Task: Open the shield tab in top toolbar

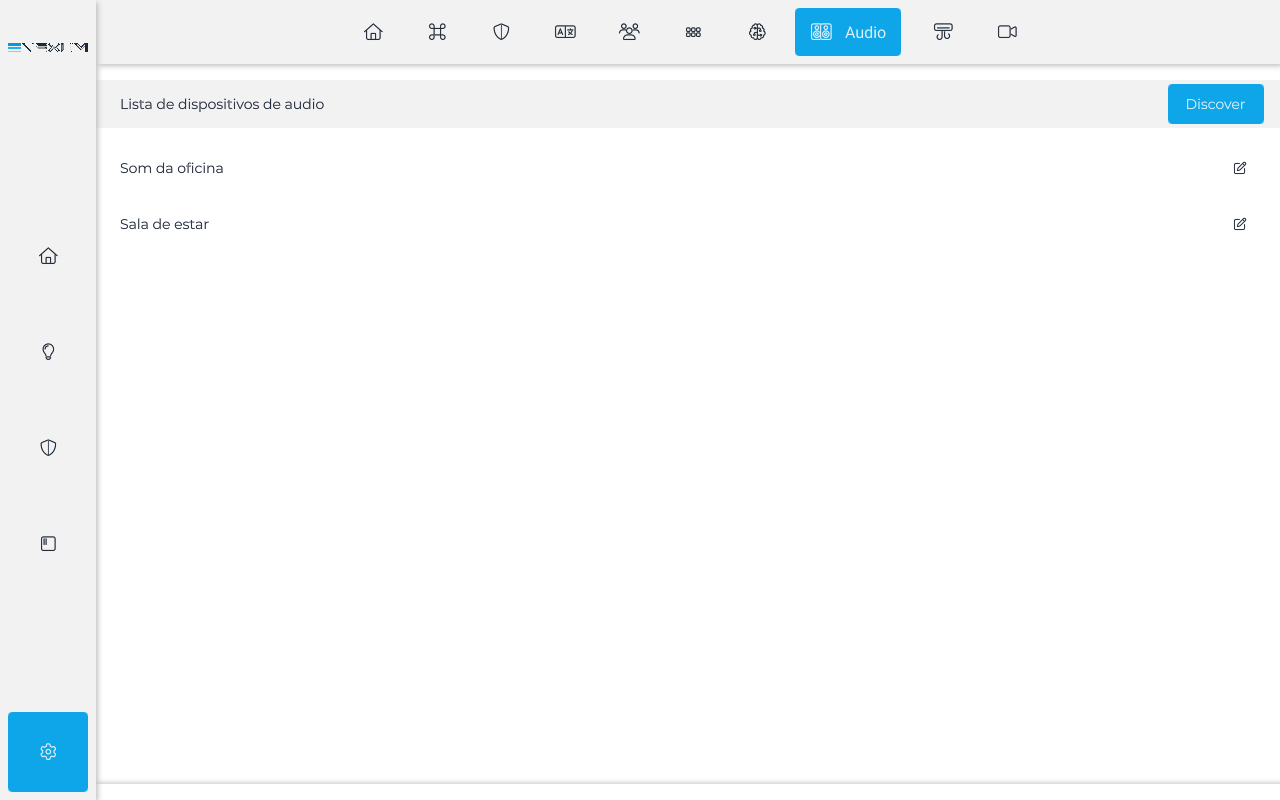Action: click(501, 32)
